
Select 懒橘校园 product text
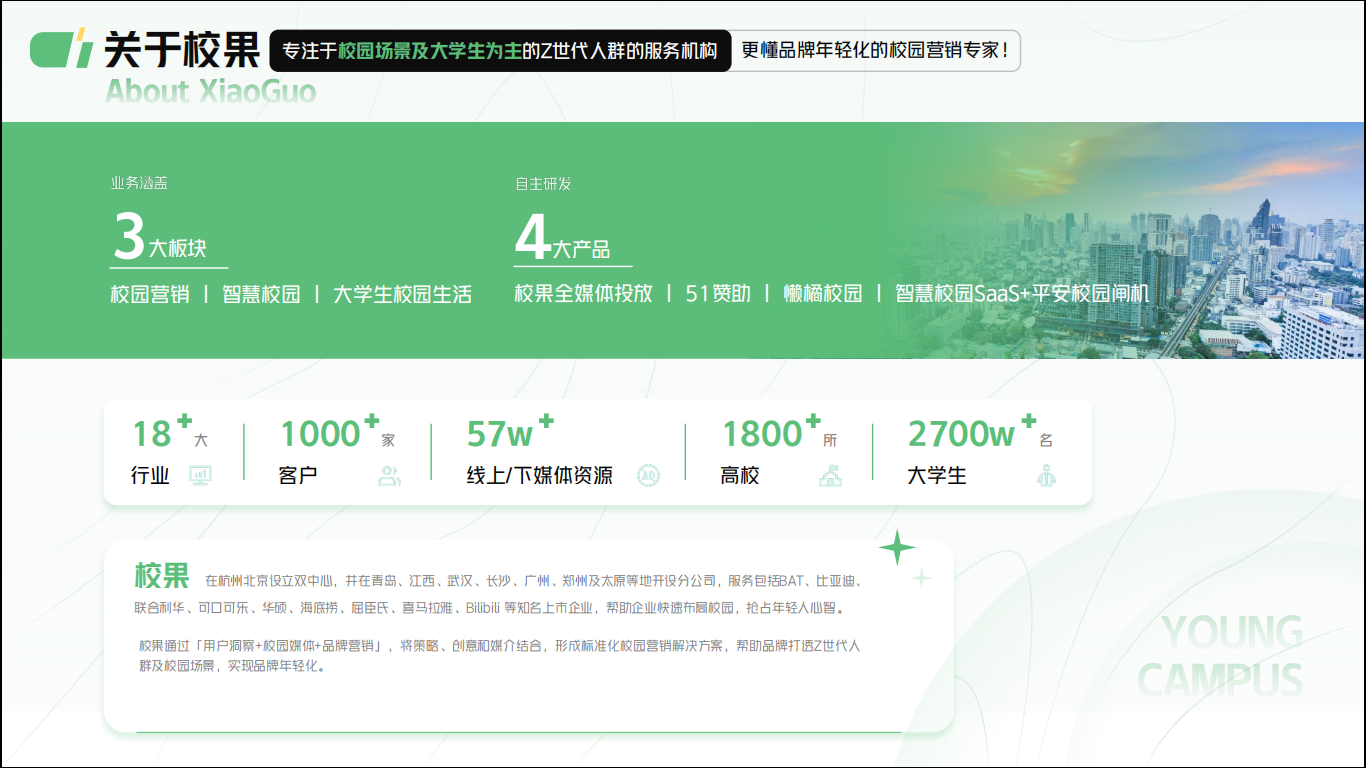823,293
